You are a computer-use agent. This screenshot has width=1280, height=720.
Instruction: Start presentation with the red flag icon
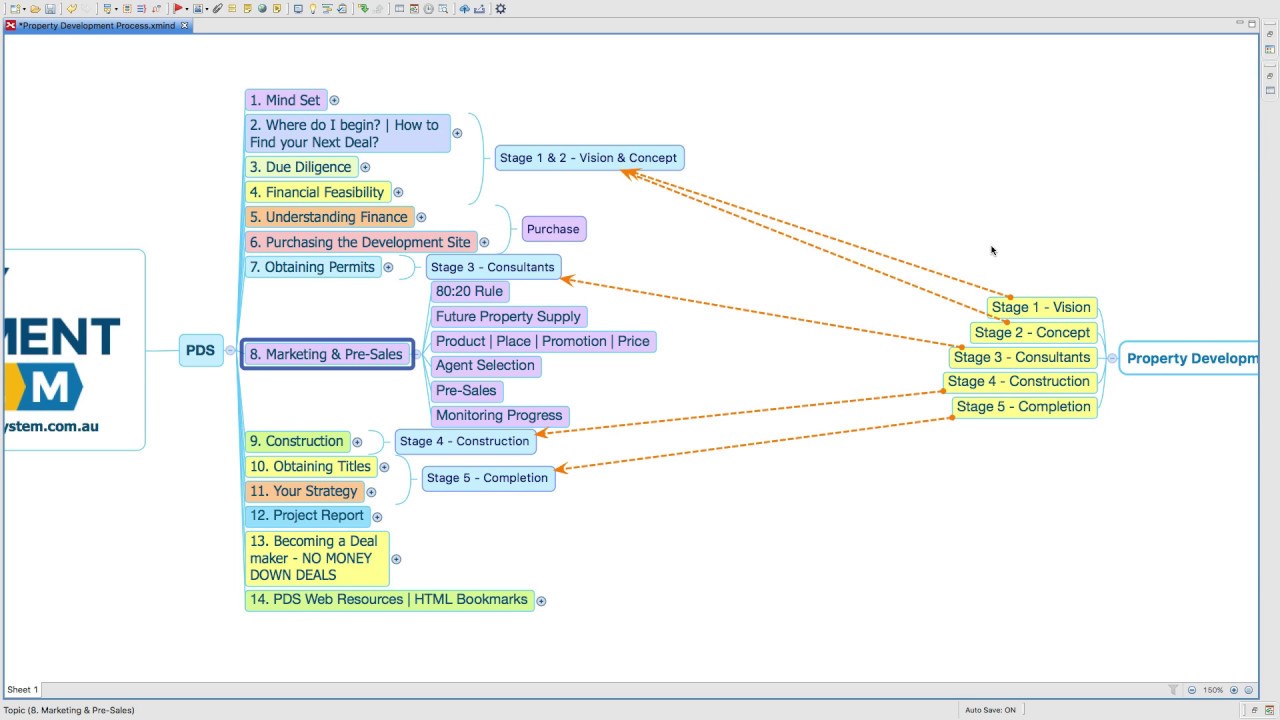coord(178,8)
